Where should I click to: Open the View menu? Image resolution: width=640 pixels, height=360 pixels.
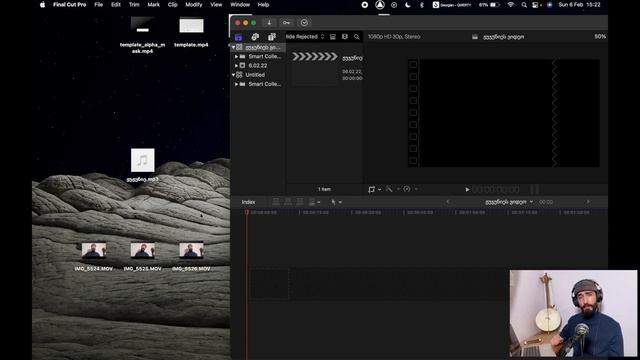tap(216, 5)
